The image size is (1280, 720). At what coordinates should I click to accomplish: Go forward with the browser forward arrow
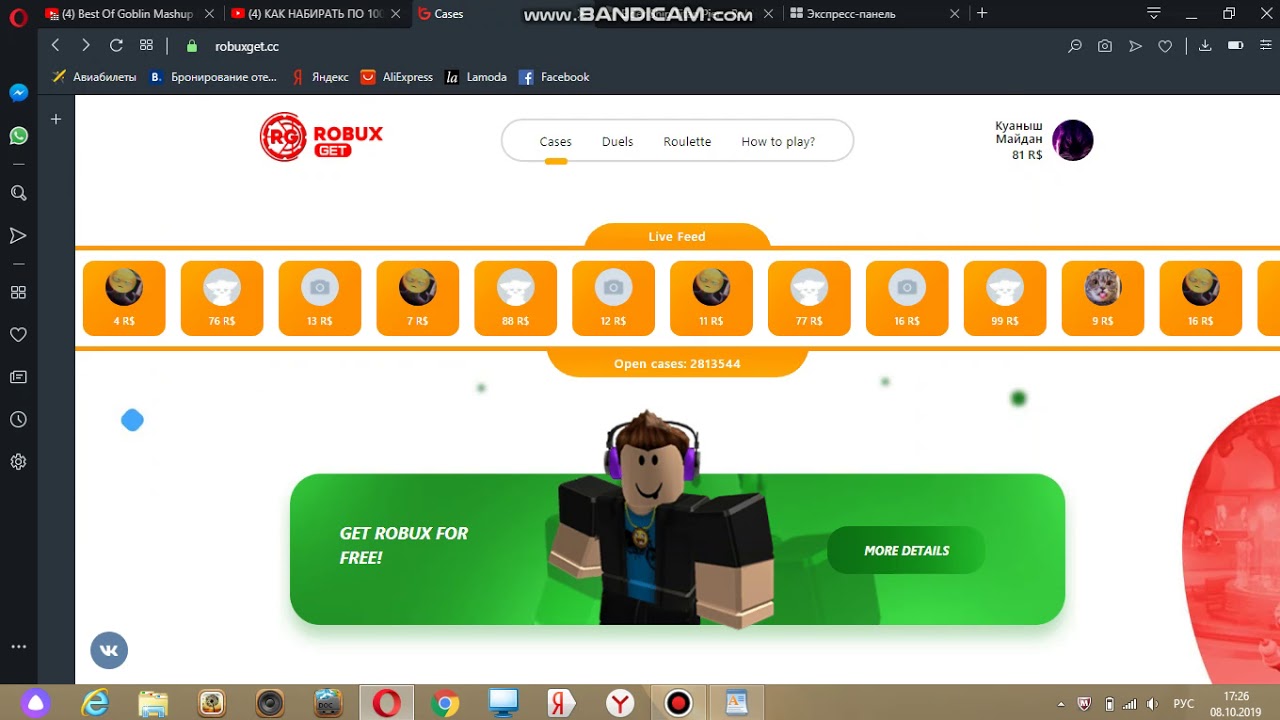tap(86, 45)
